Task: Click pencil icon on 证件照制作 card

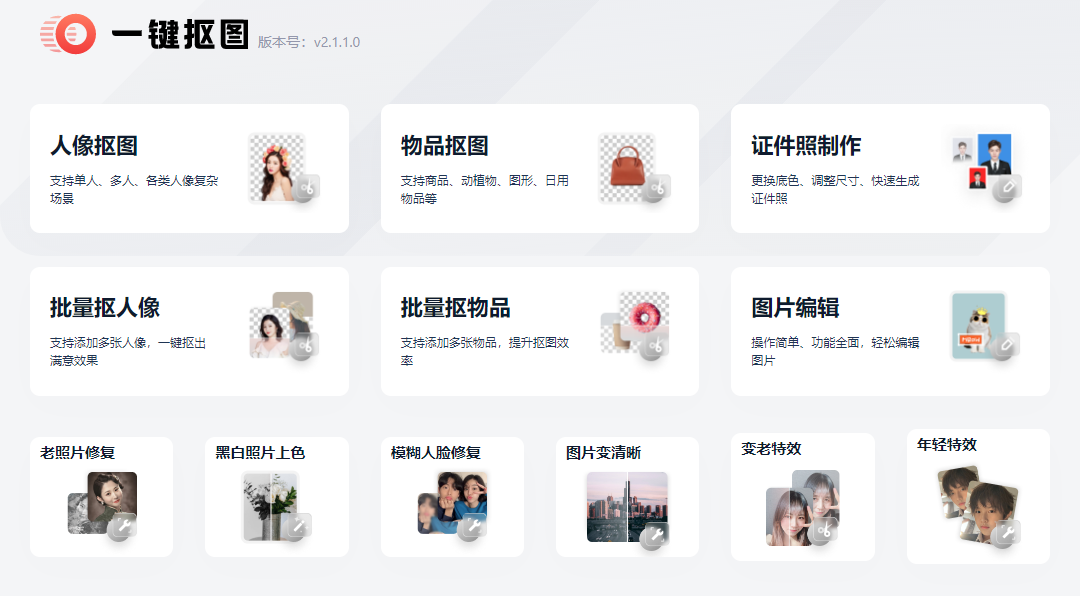Action: tap(1008, 187)
